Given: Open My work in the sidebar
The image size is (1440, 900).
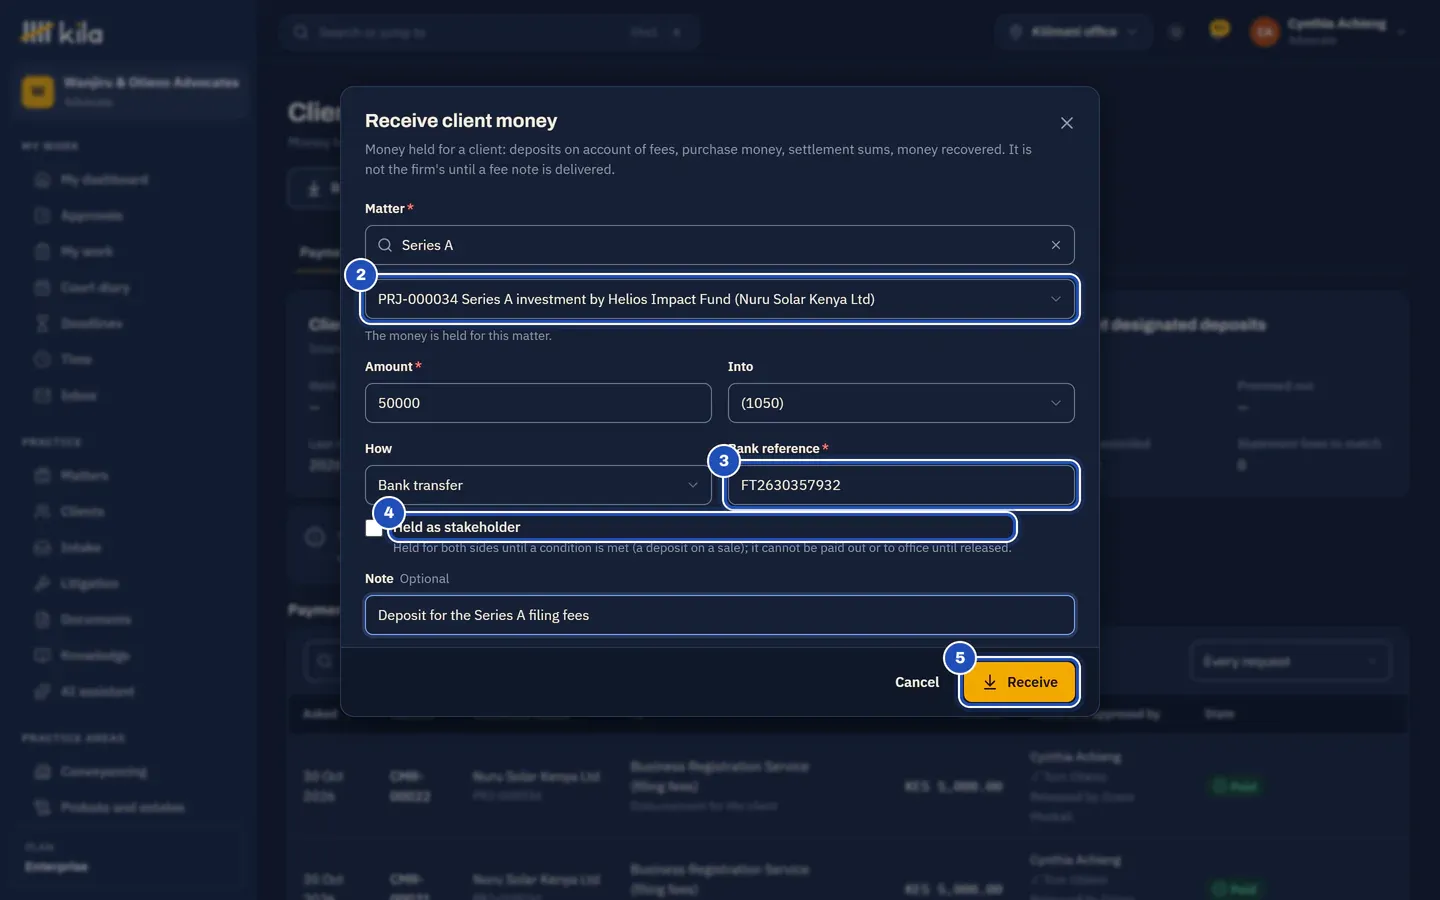Looking at the screenshot, I should (87, 252).
